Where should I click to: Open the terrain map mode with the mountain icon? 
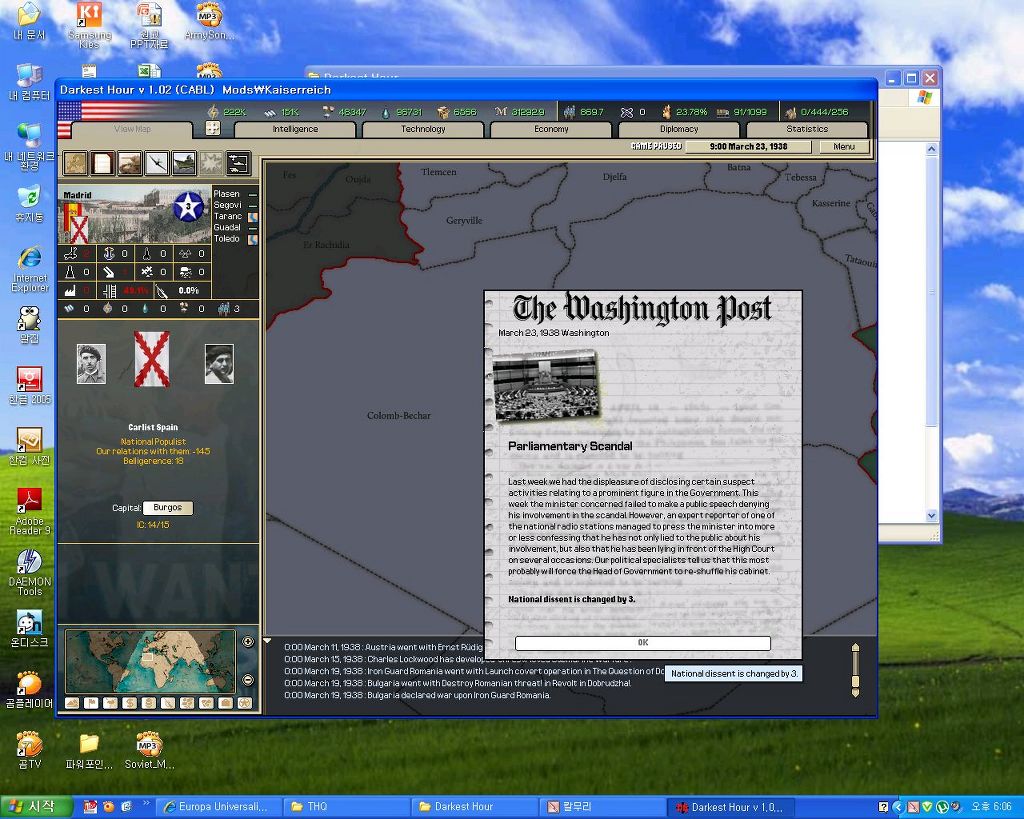[x=72, y=703]
